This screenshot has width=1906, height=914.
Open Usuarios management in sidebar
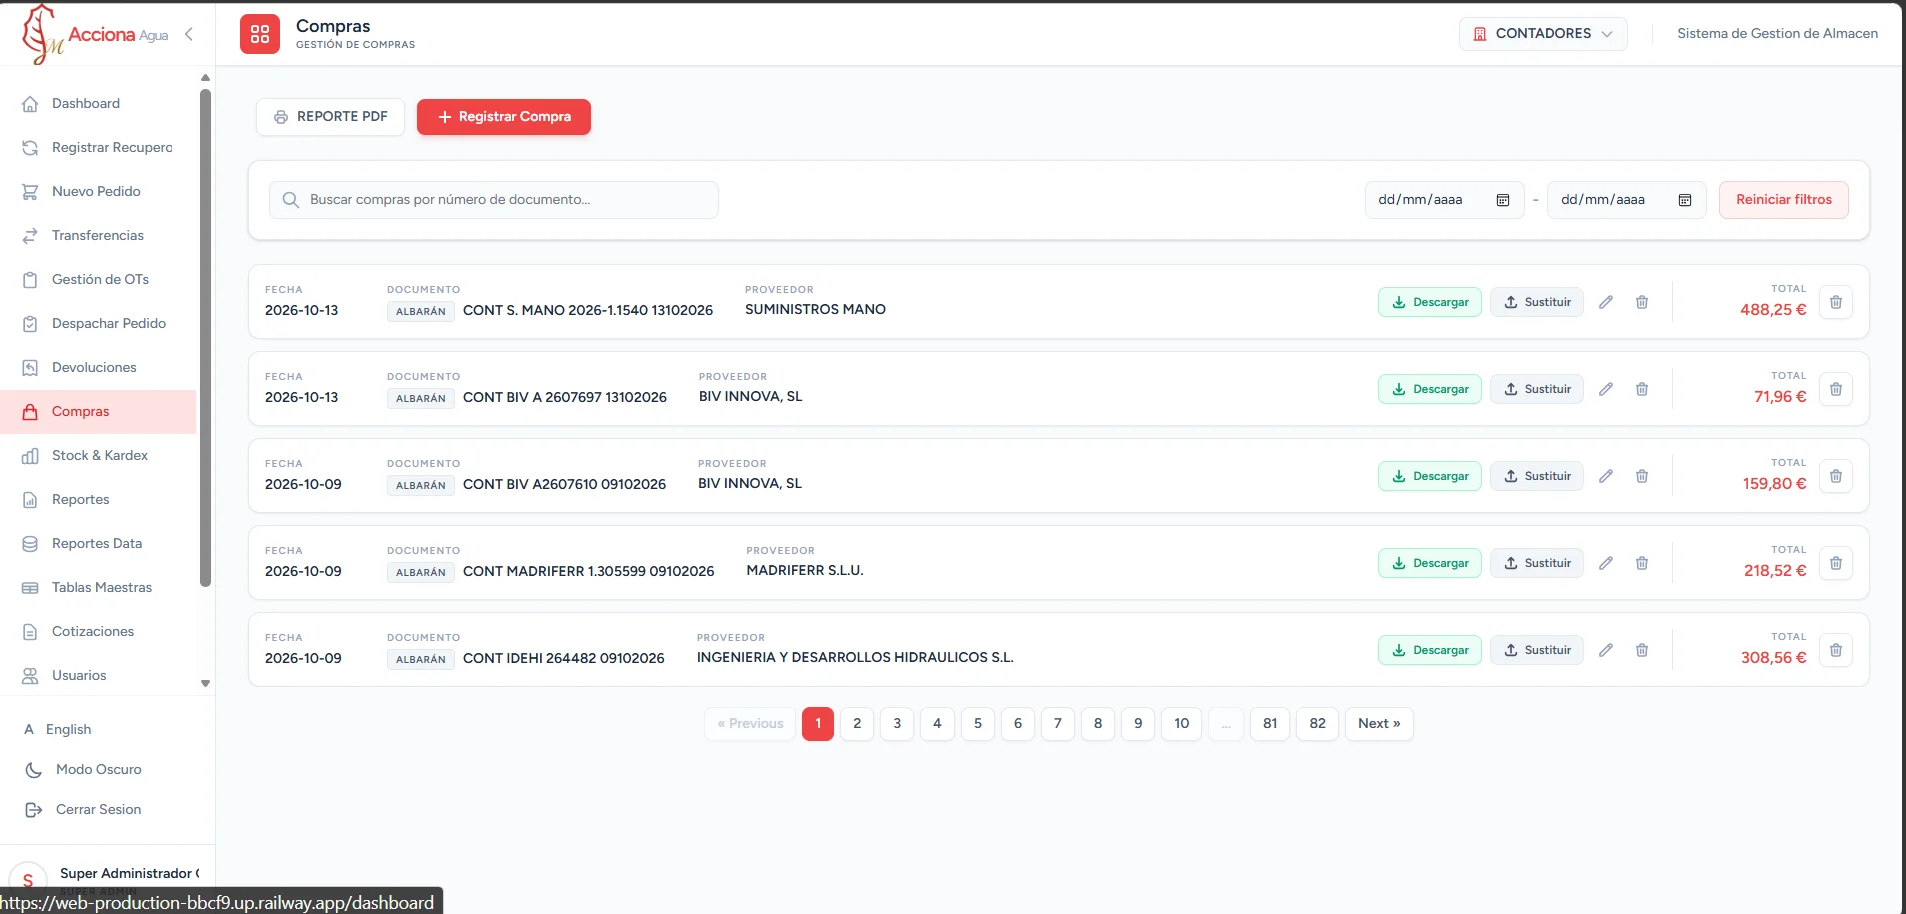coord(98,675)
